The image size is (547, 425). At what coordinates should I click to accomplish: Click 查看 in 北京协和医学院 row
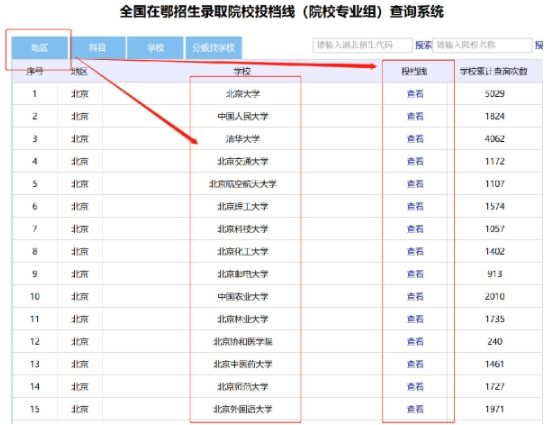coord(415,341)
